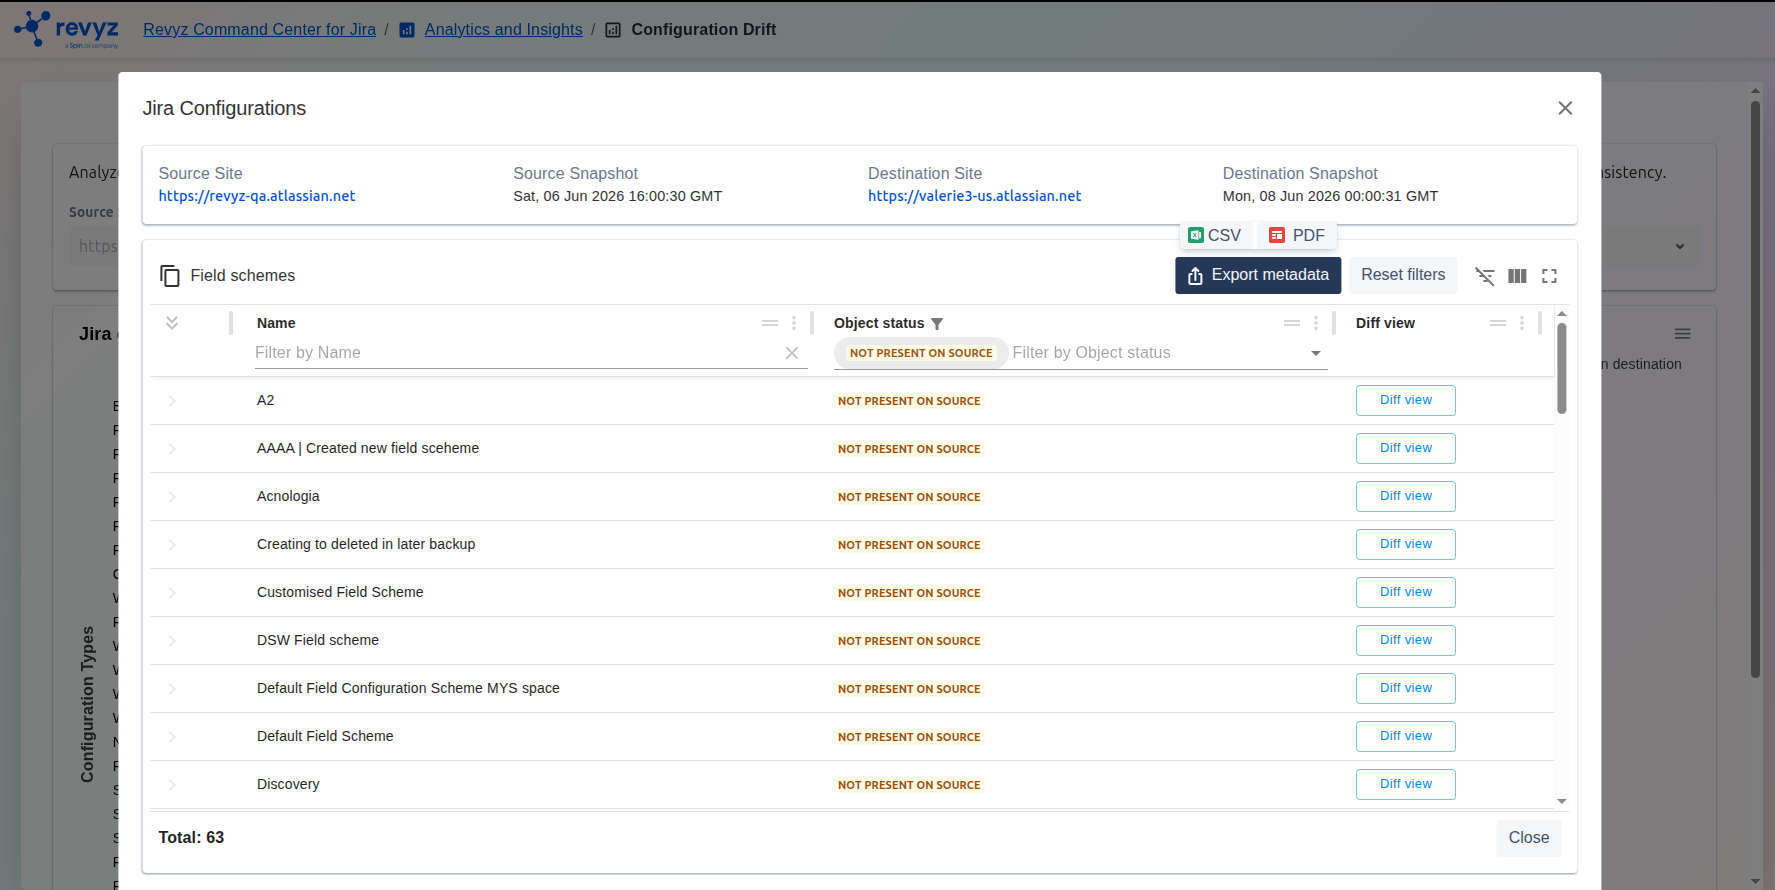Screen dimensions: 1775x890
Task: Click the Close button at dialog bottom
Action: 1528,838
